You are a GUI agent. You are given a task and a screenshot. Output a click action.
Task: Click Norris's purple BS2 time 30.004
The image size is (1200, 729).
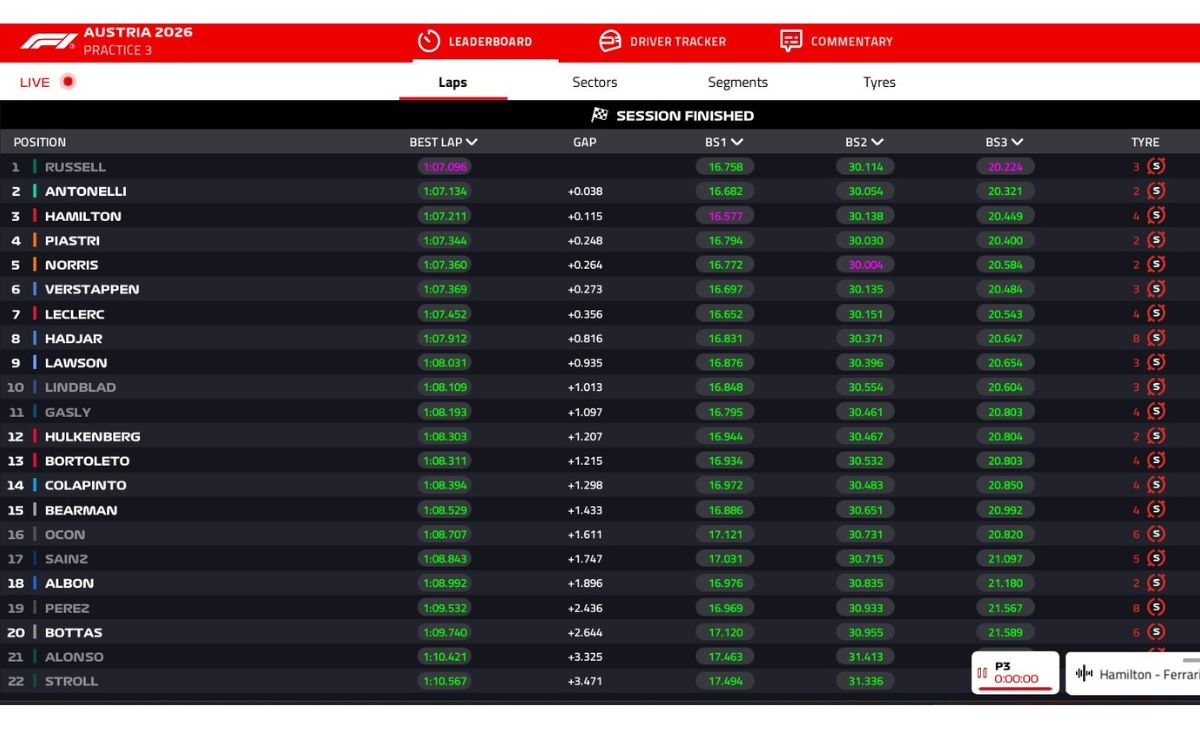click(866, 265)
